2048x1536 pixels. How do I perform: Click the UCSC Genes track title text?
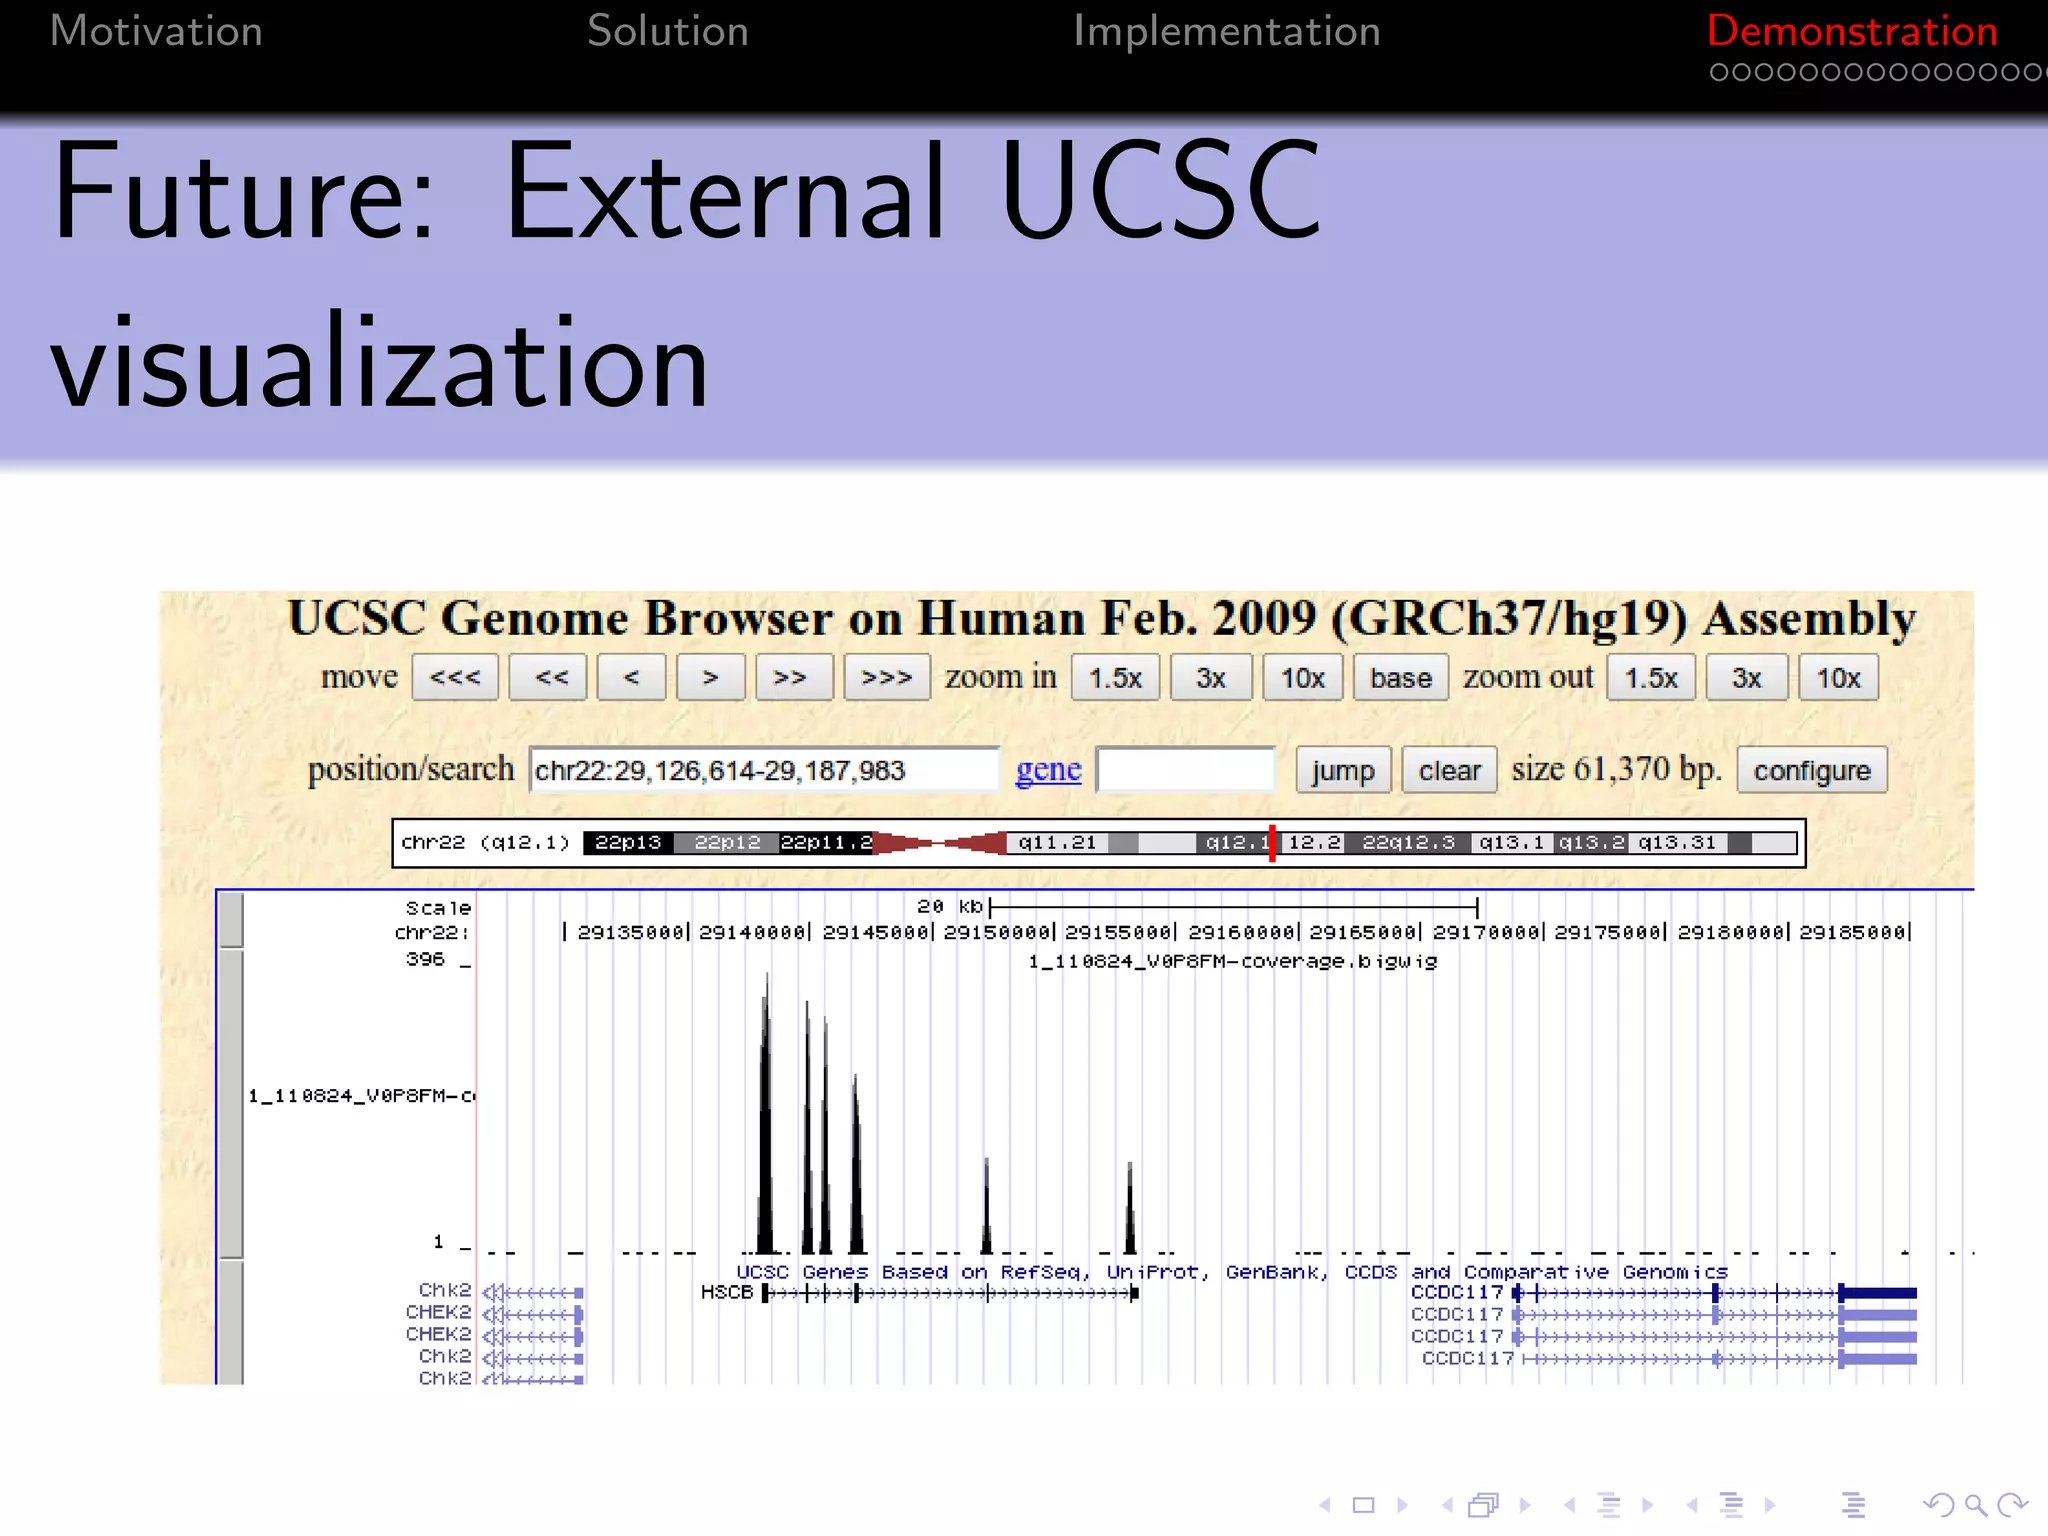pyautogui.click(x=1232, y=1272)
